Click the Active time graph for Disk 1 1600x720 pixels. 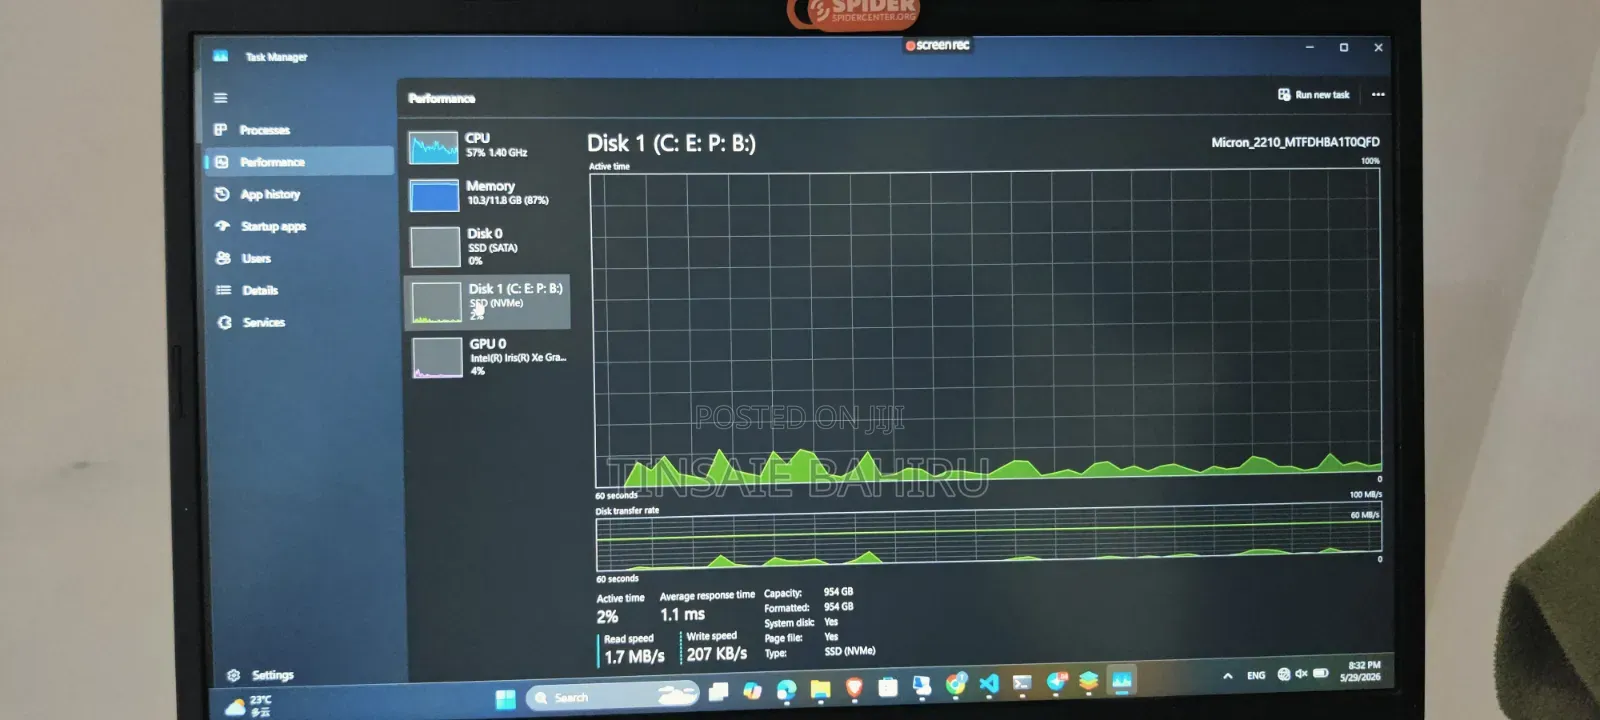985,326
